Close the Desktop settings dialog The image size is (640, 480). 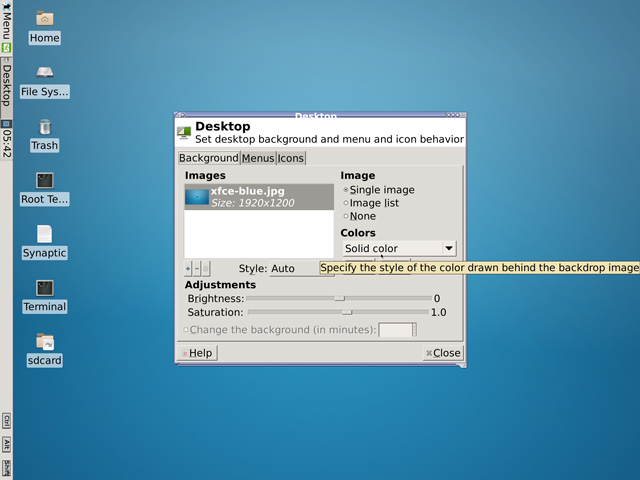[443, 353]
